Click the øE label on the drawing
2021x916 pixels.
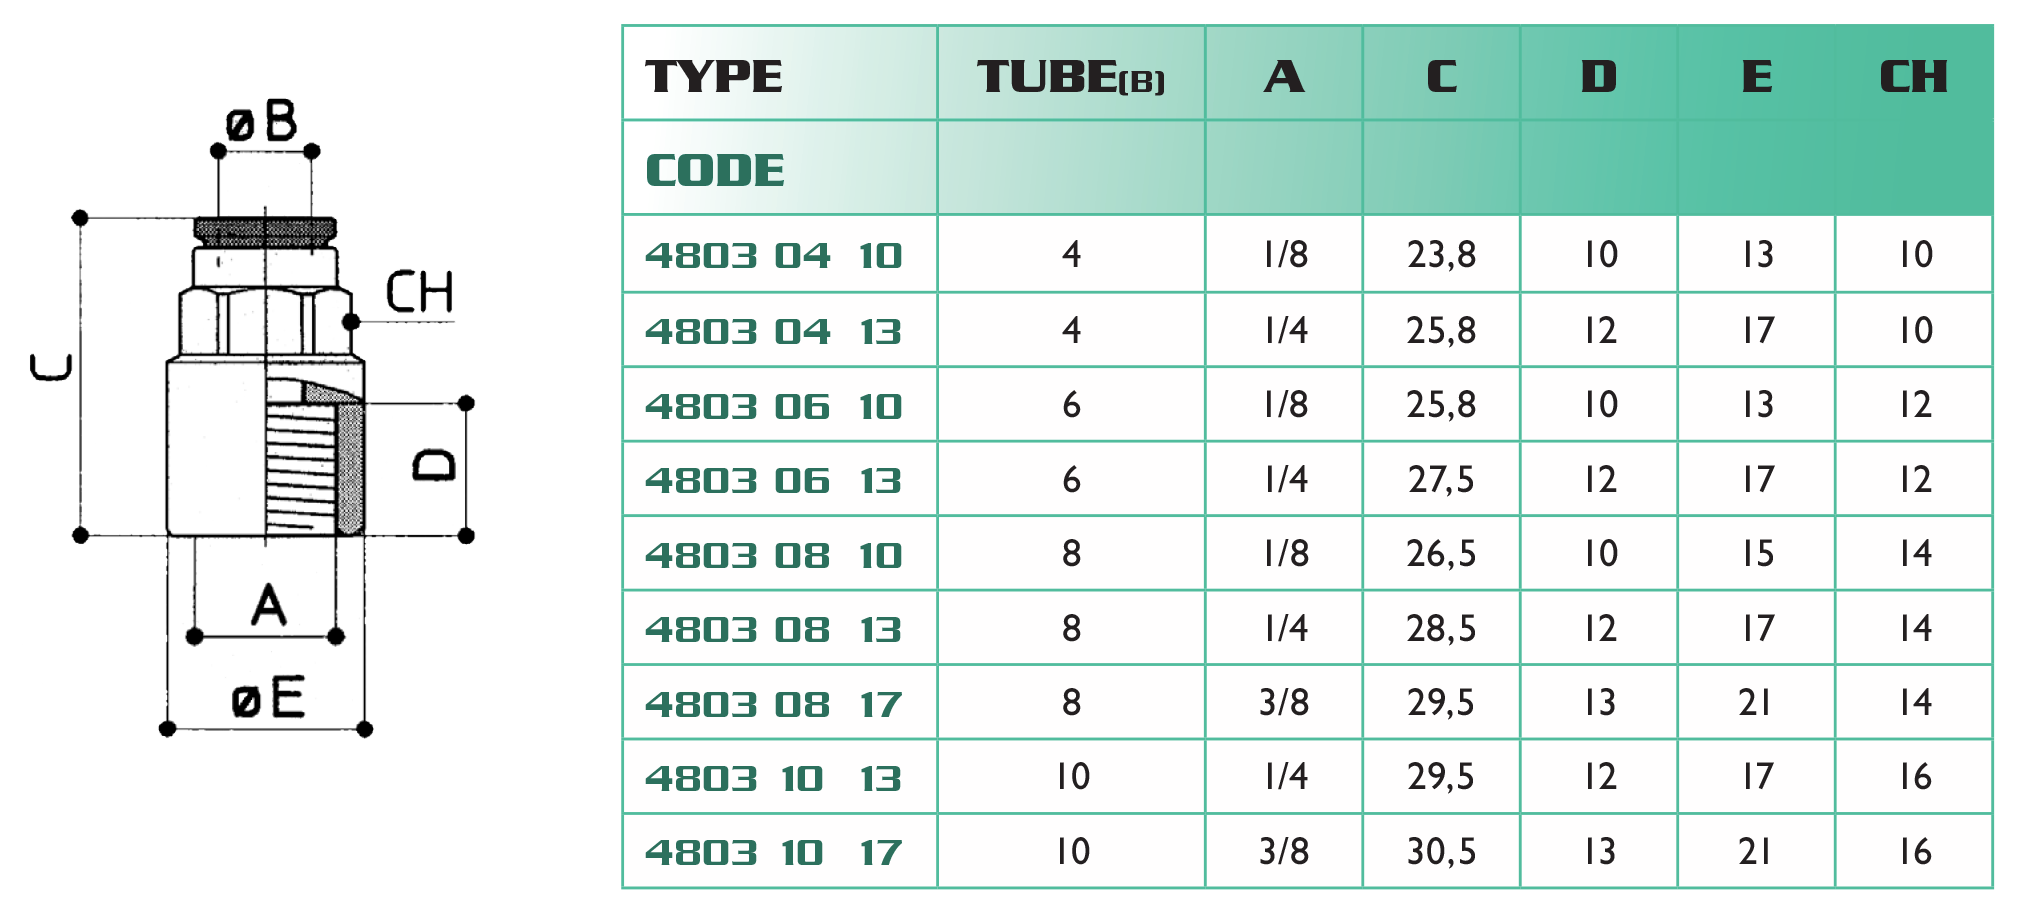pyautogui.click(x=267, y=698)
